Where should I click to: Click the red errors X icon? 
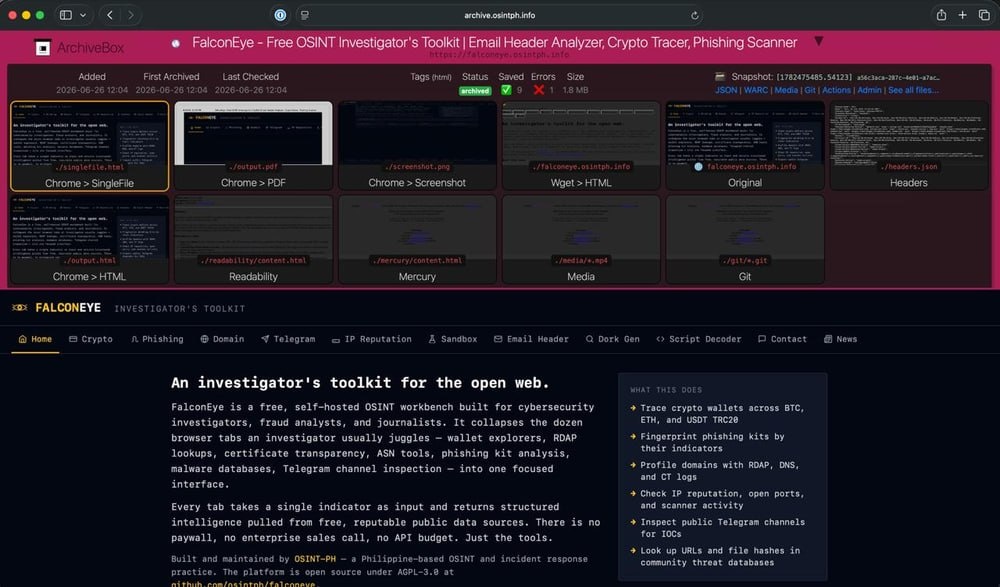[539, 90]
